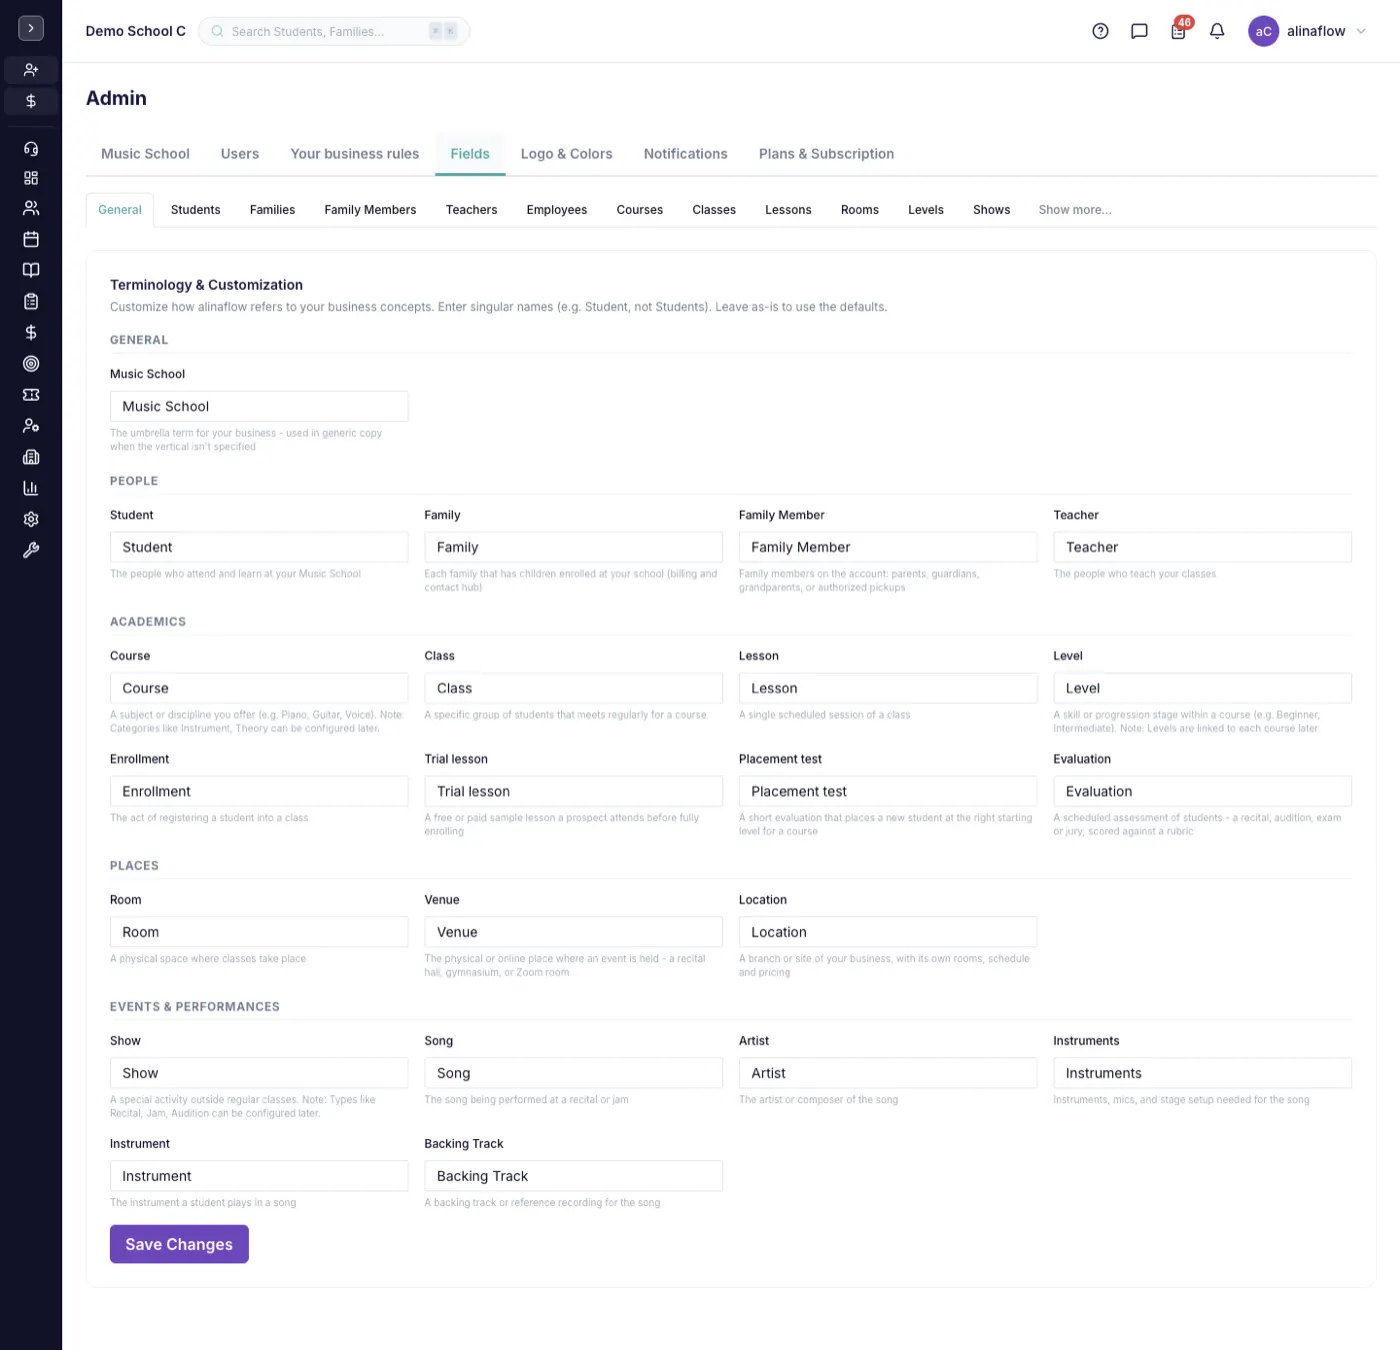Click the dollar icon directly below add-person
Viewport: 1400px width, 1350px height.
coord(31,101)
